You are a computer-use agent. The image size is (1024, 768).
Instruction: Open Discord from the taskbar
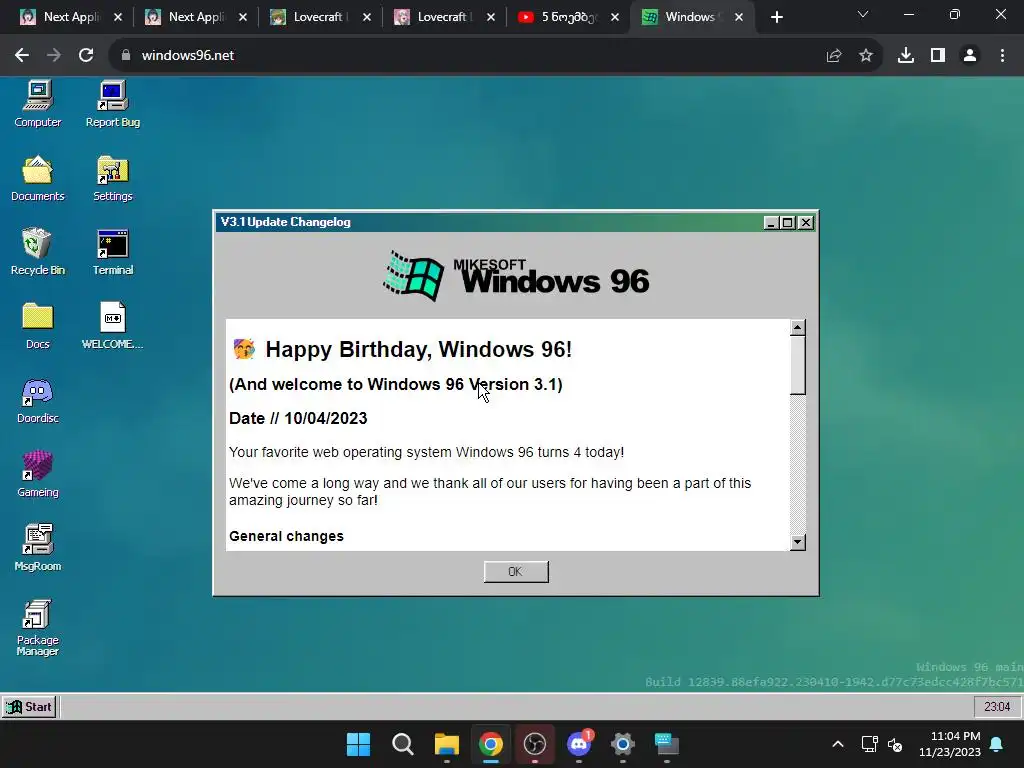(579, 744)
